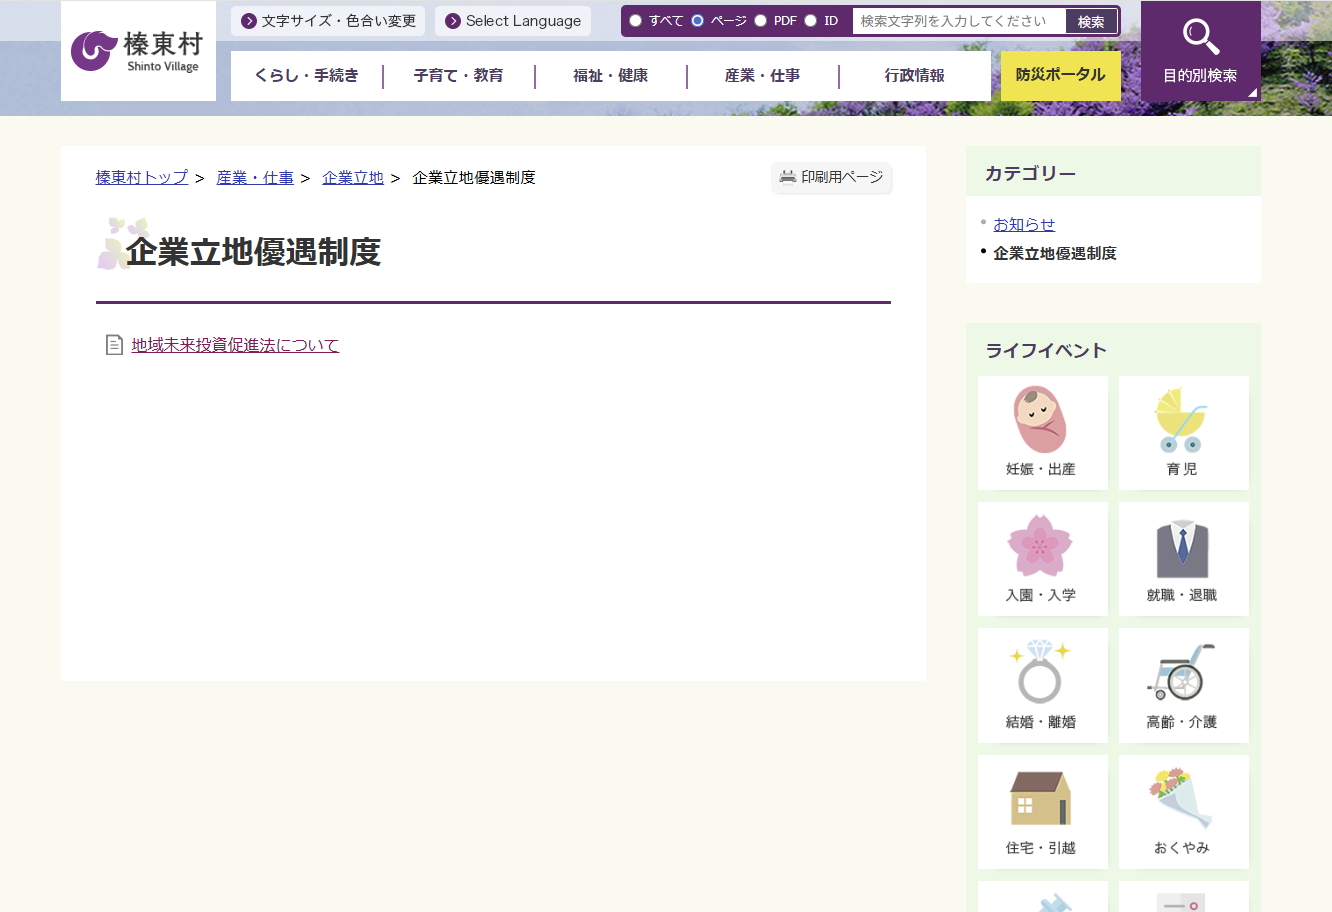The width and height of the screenshot is (1332, 912).
Task: Open the Select Language option
Action: [513, 21]
